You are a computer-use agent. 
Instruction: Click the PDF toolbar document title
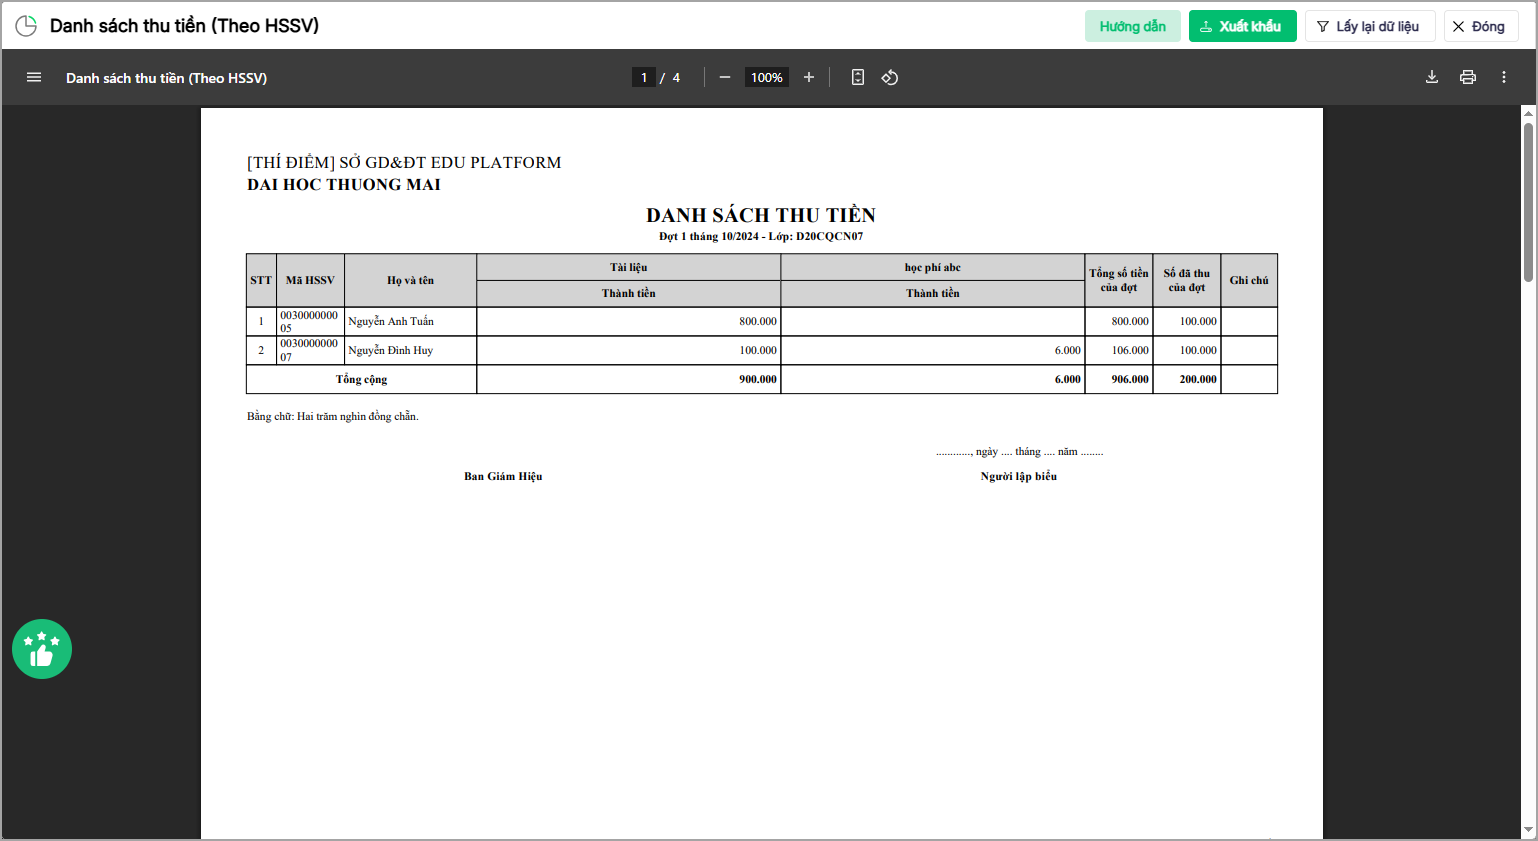pos(166,77)
